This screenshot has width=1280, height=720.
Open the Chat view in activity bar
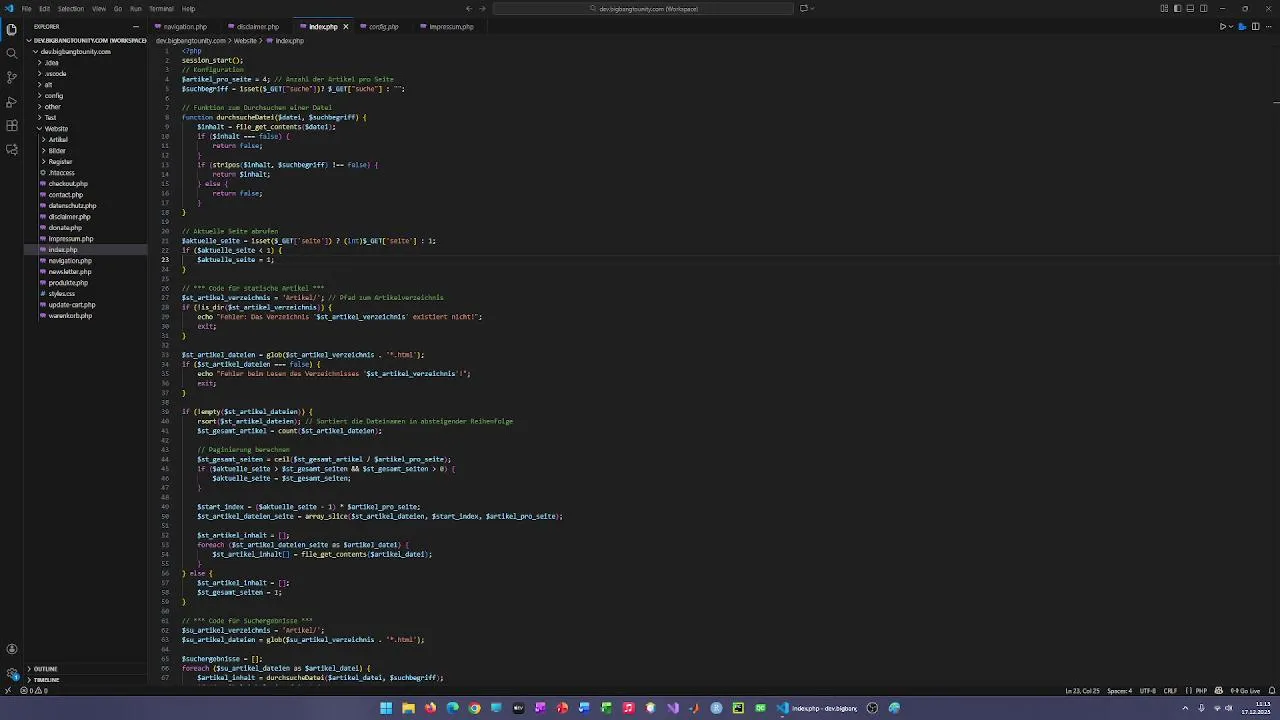(x=11, y=150)
